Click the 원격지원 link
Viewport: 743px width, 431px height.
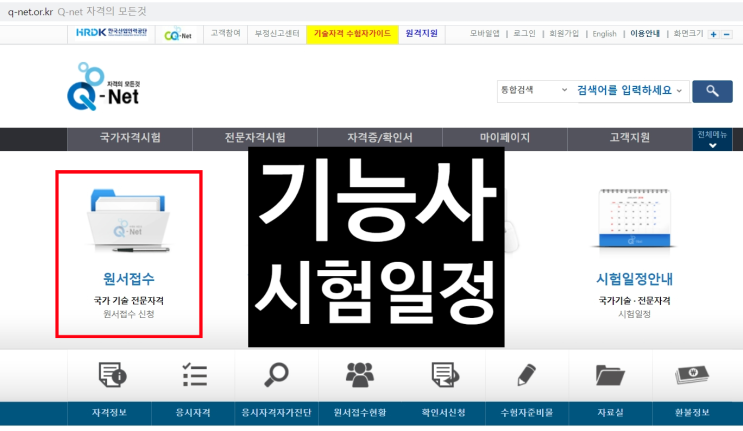click(422, 34)
